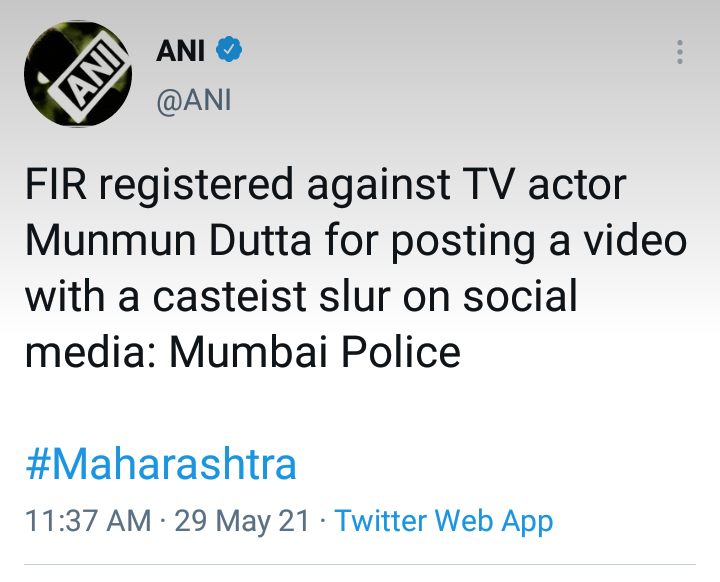Open the #Maharashtra hashtag
Image resolution: width=720 pixels, height=582 pixels.
coord(161,464)
